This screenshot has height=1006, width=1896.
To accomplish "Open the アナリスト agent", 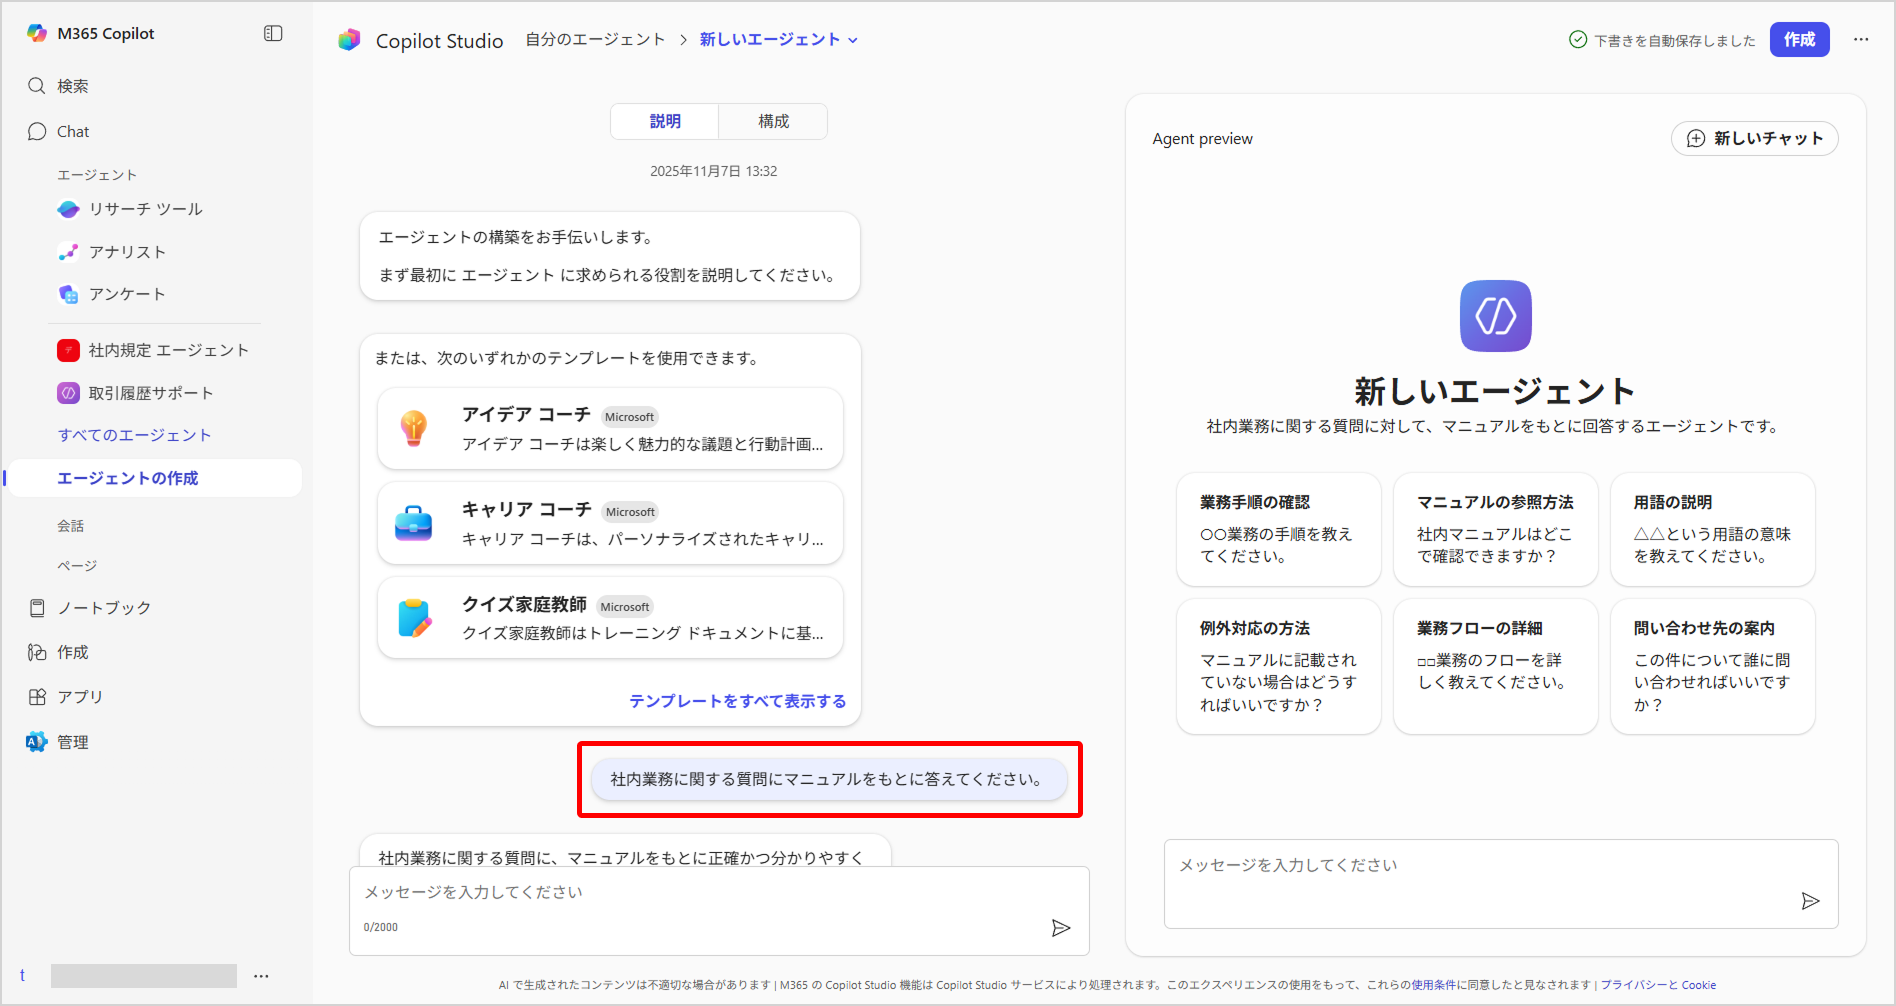I will click(x=127, y=252).
